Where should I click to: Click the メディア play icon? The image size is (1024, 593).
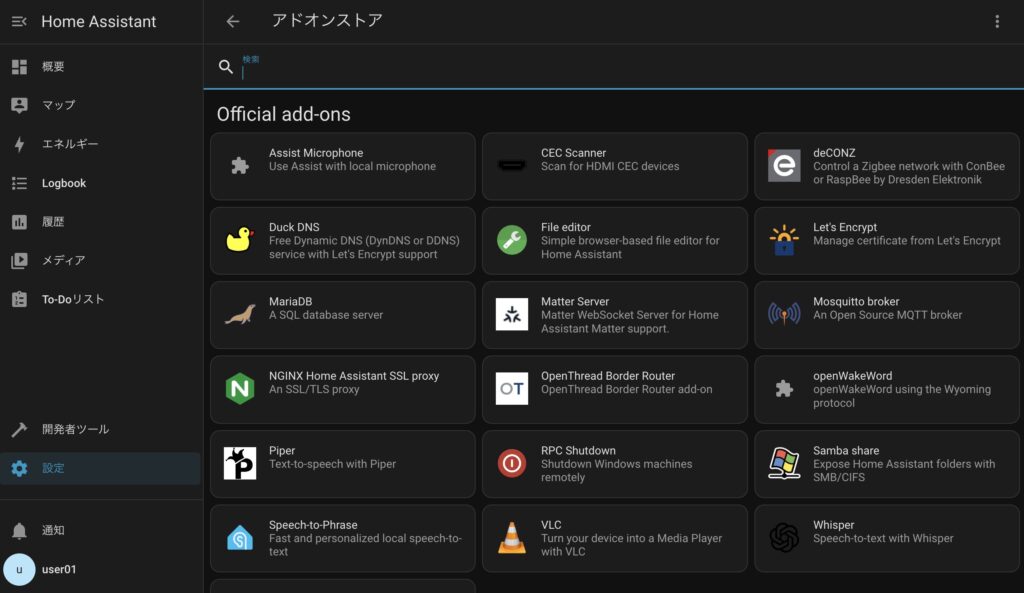(x=19, y=261)
